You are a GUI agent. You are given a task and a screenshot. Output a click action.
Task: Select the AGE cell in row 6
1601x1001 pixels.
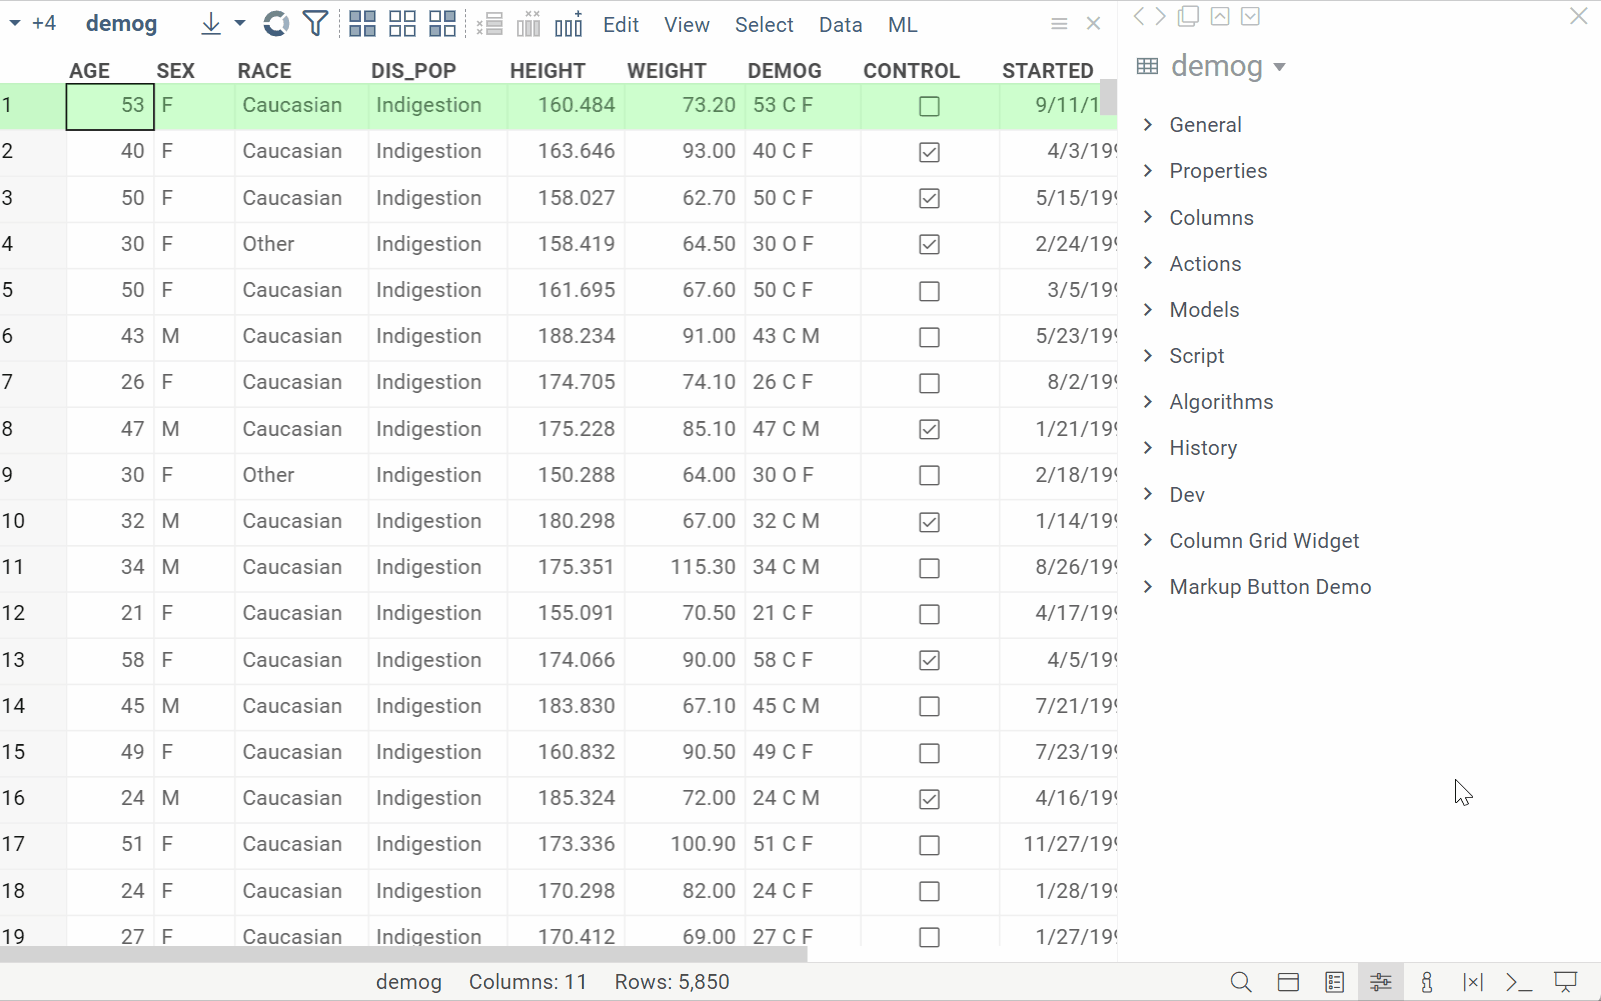coord(110,337)
